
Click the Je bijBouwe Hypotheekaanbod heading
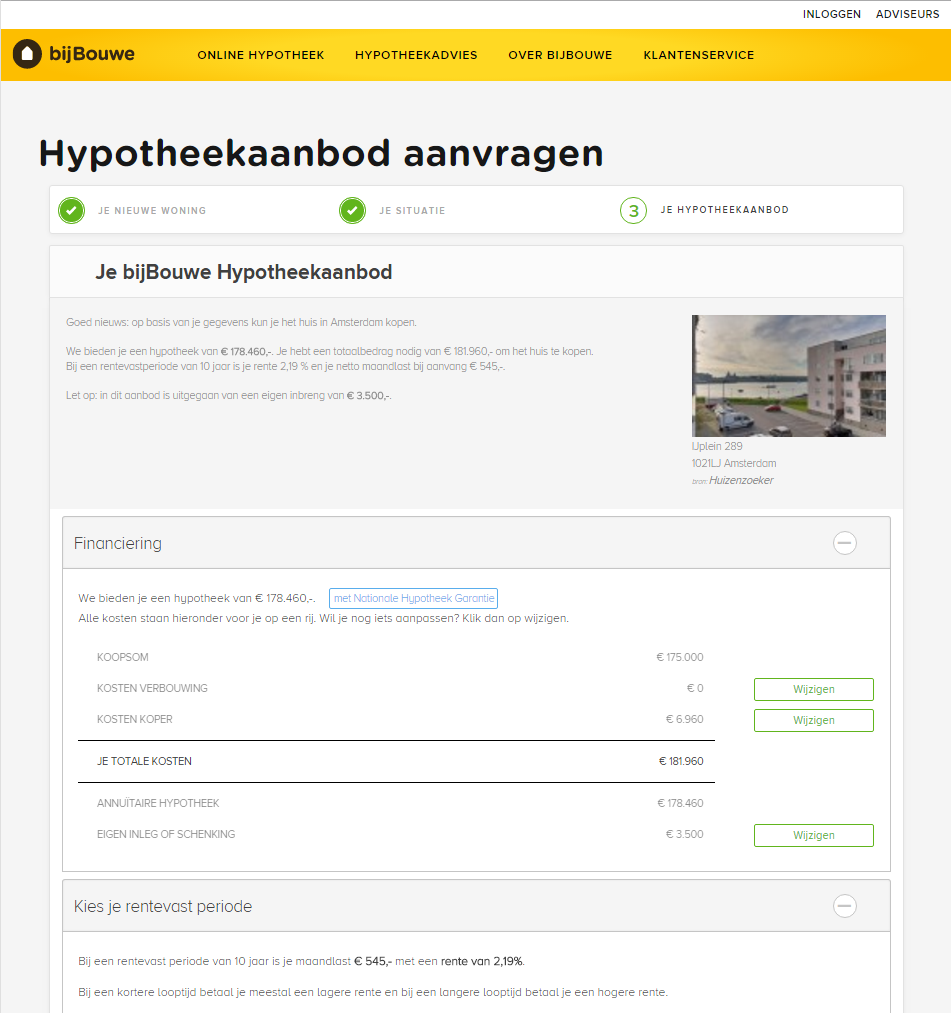[x=244, y=272]
